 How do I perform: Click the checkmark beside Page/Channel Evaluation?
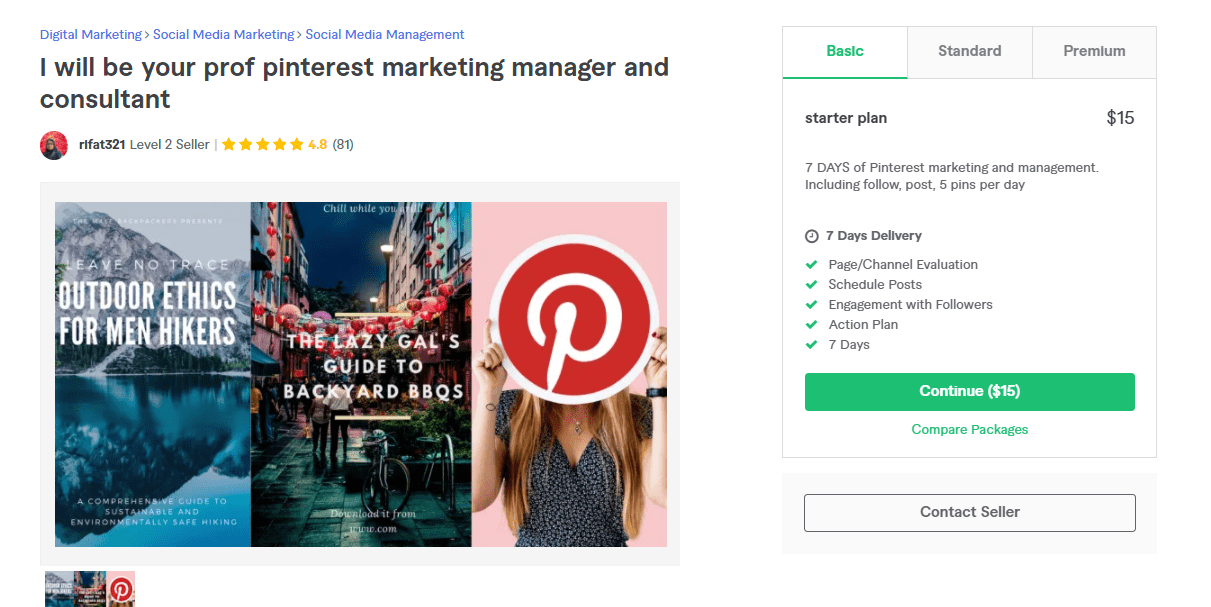click(812, 265)
